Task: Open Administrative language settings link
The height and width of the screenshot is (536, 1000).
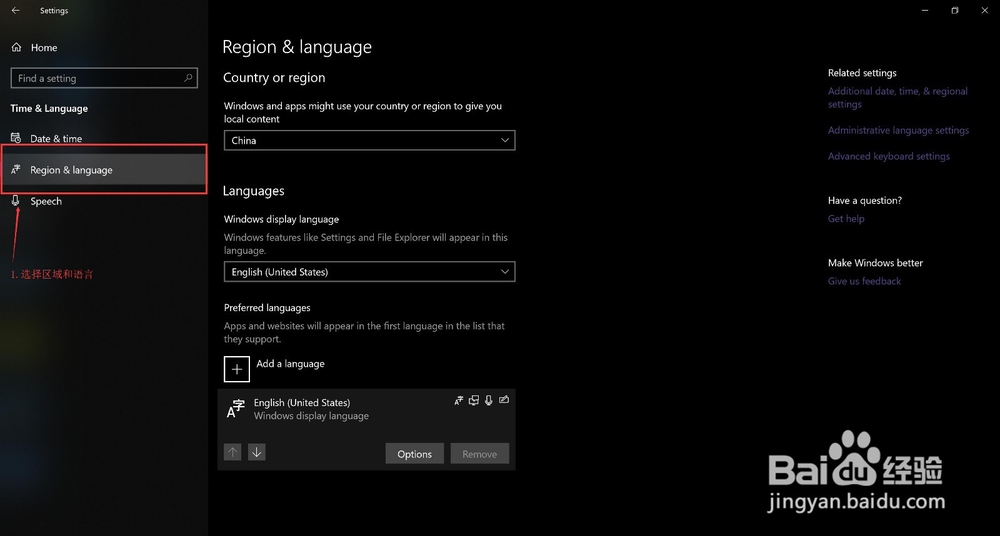Action: tap(898, 130)
